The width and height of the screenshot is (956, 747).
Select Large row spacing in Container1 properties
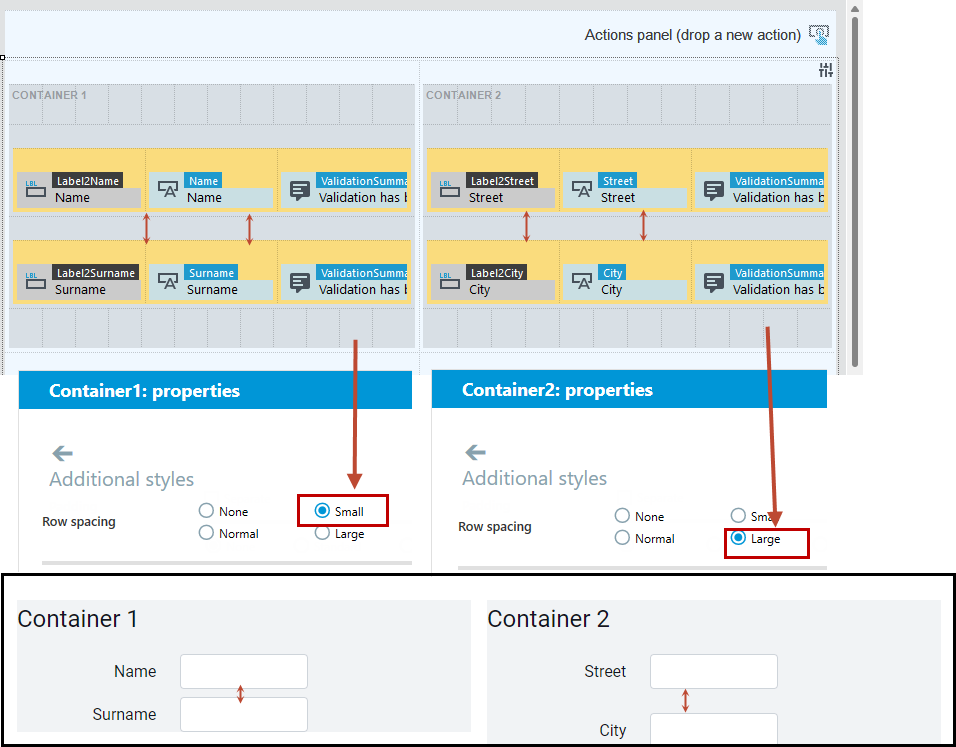[x=323, y=533]
